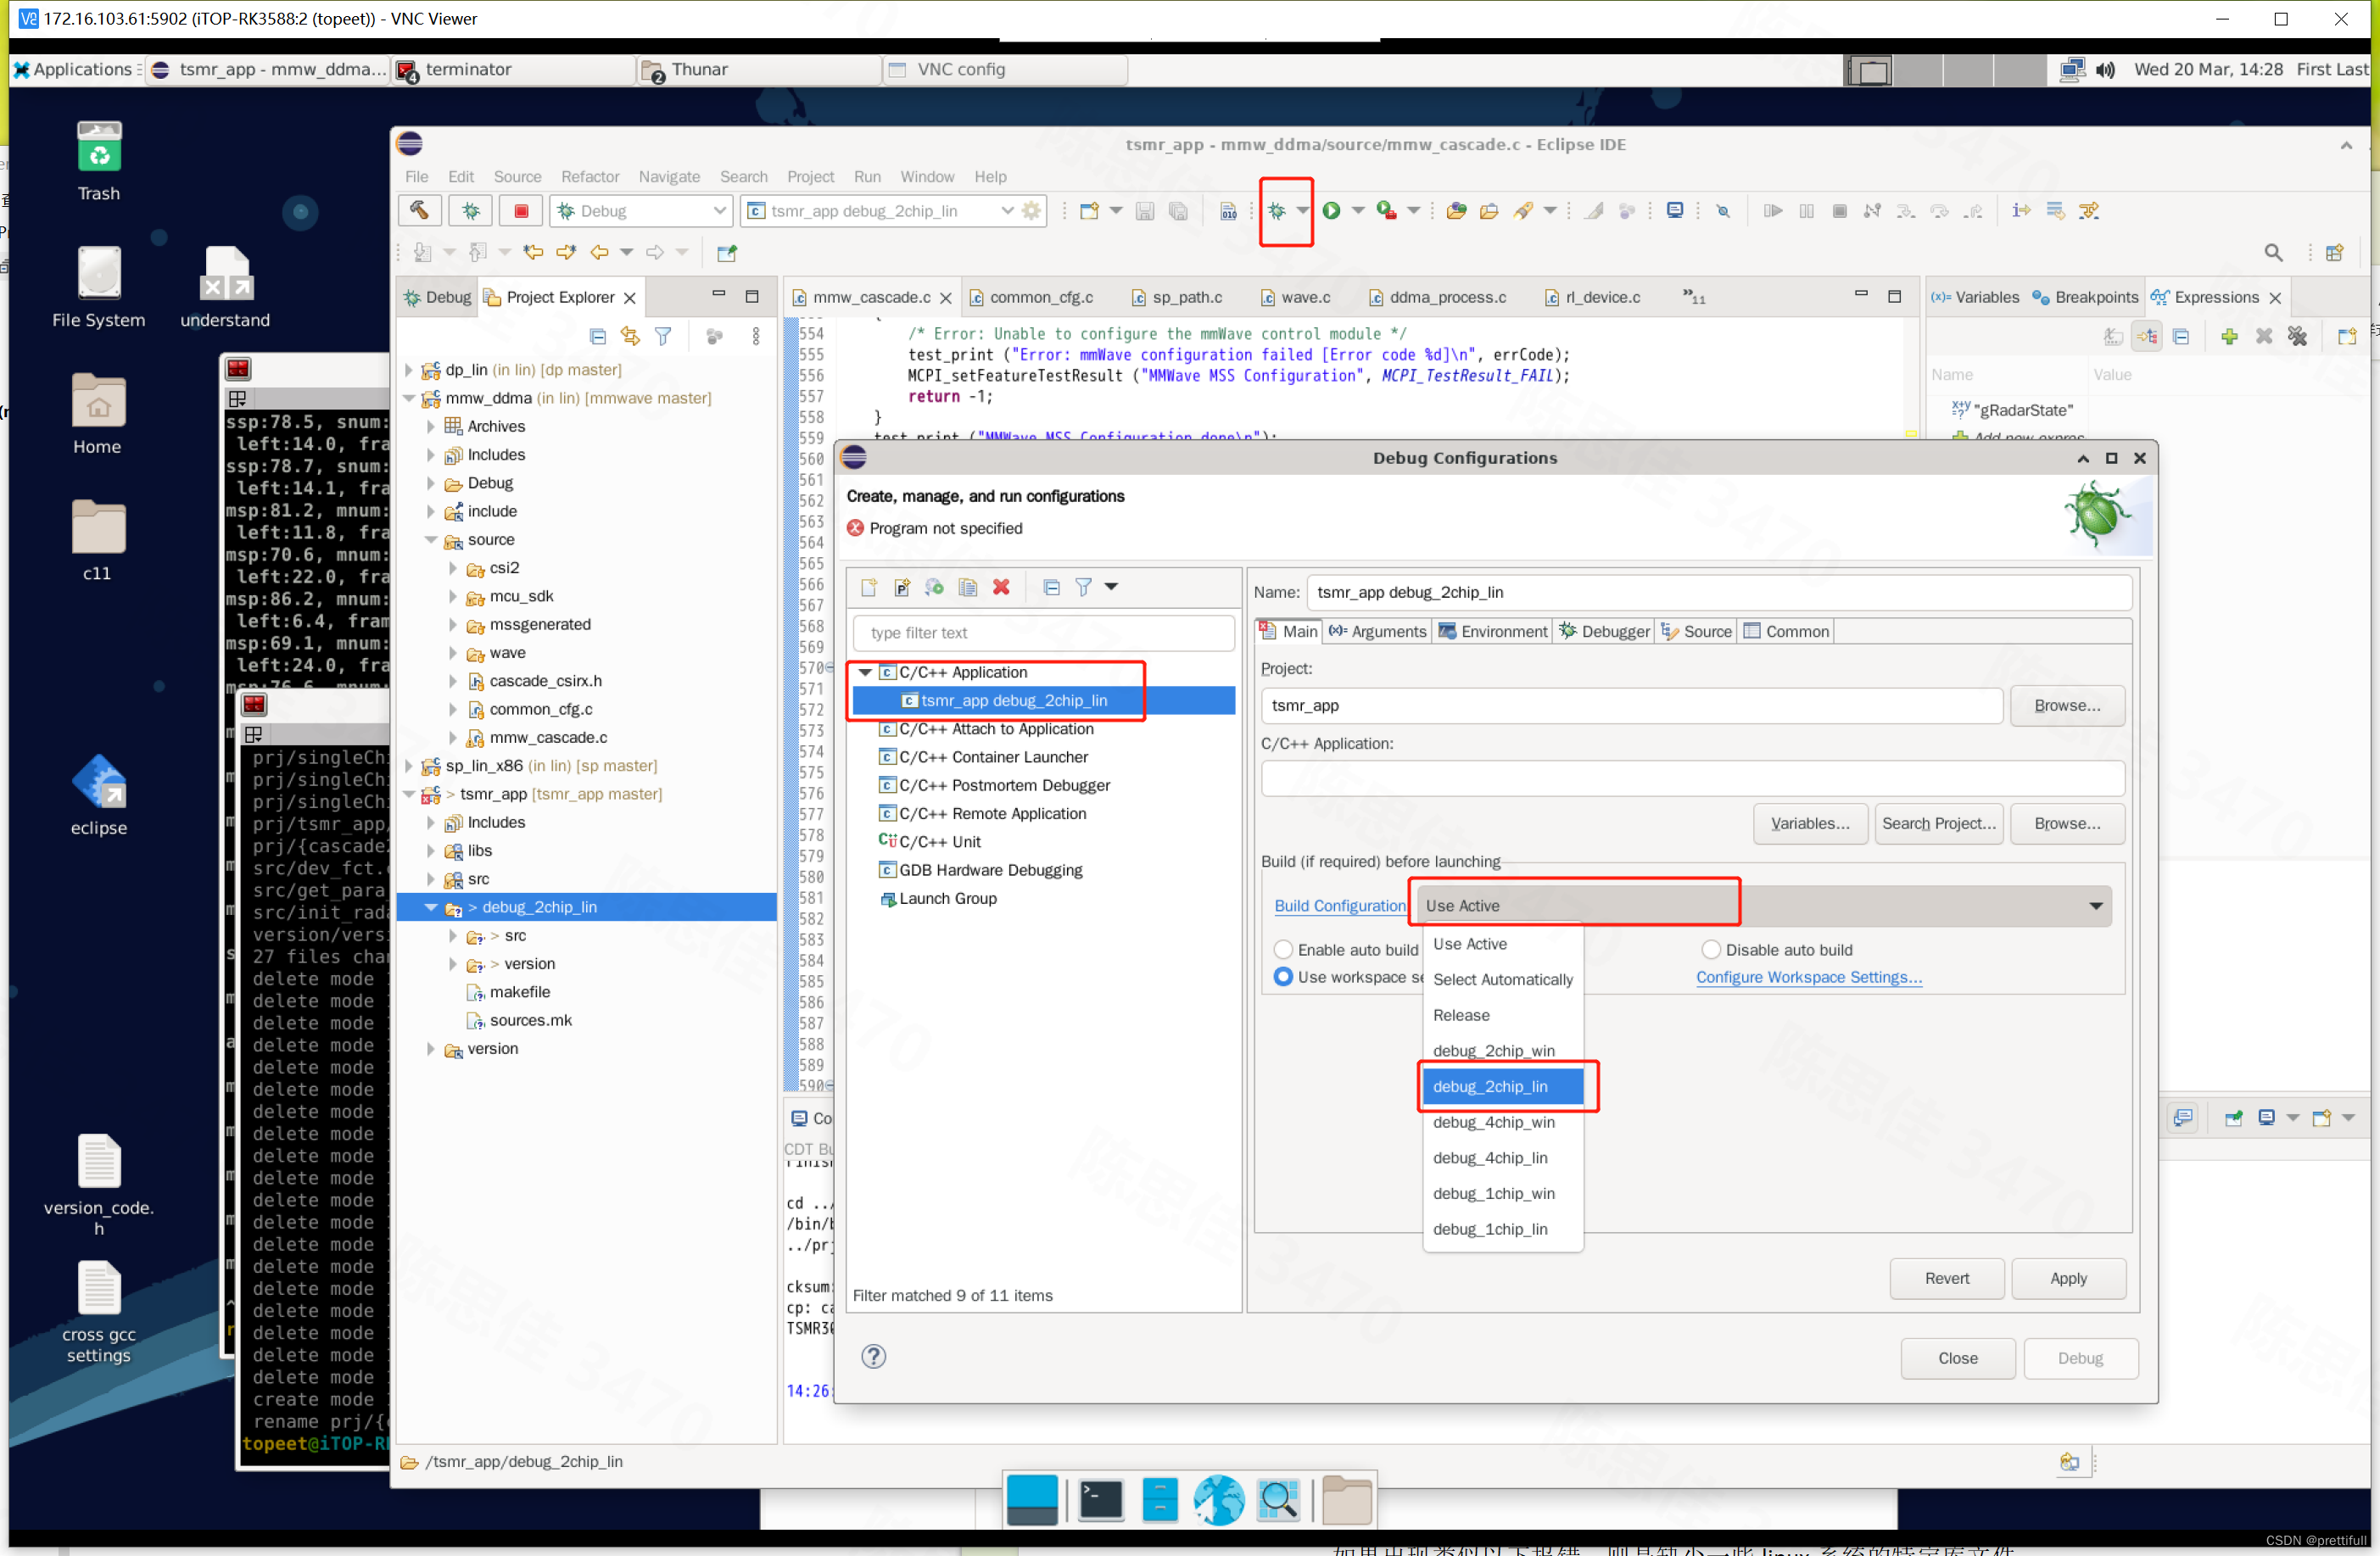The width and height of the screenshot is (2380, 1556).
Task: Expand the sp_lin_x86 project node
Action: [x=409, y=766]
